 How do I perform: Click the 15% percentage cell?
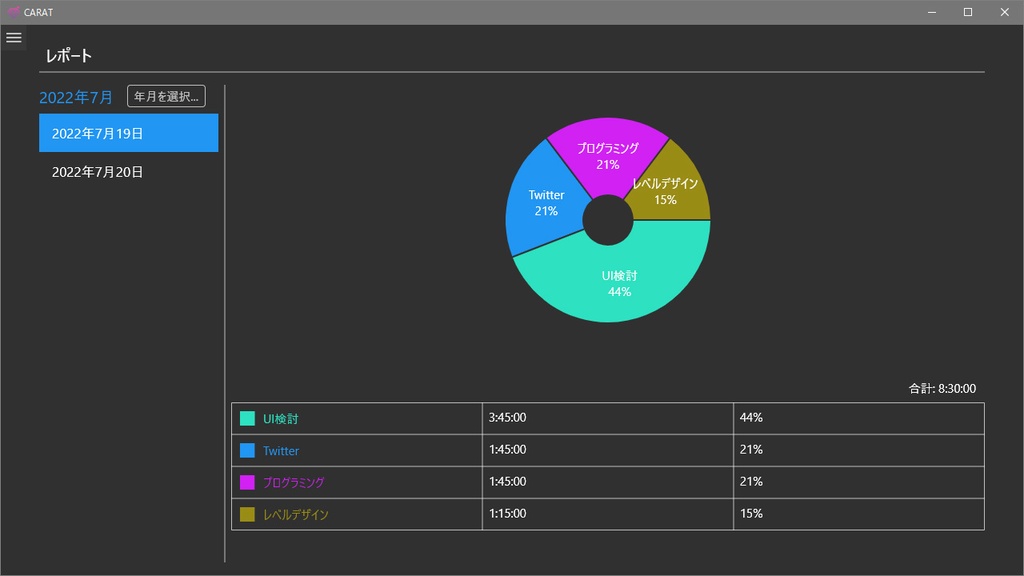tap(859, 514)
